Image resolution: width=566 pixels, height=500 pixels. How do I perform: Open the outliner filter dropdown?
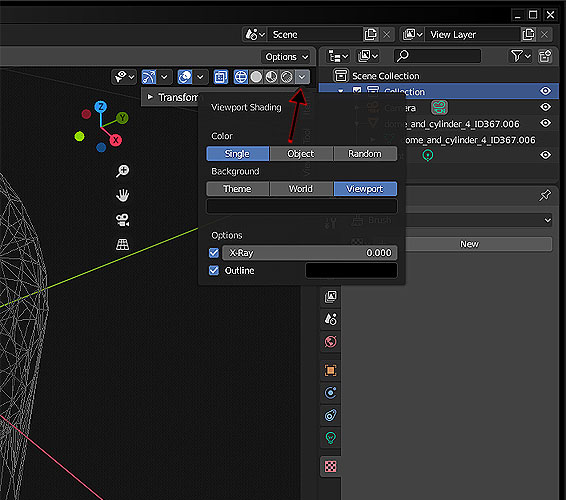(520, 56)
